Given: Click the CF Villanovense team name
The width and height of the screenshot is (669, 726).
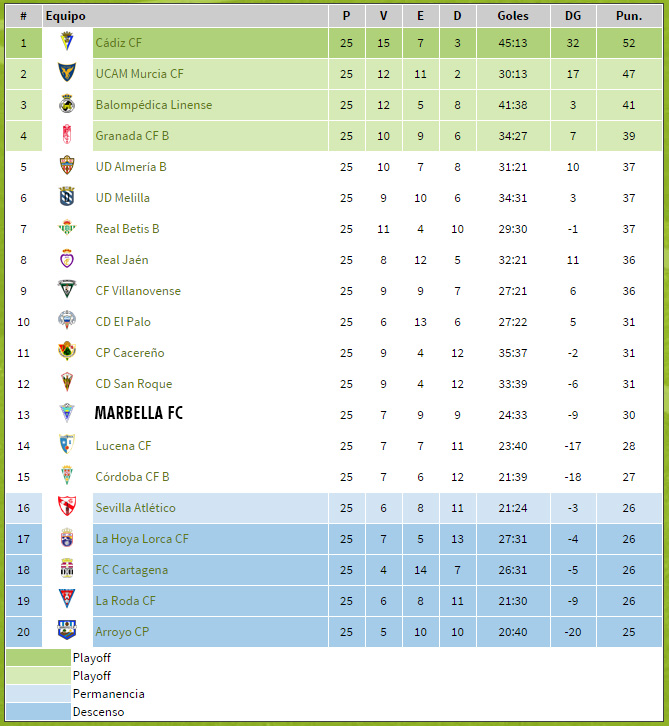Looking at the screenshot, I should click(x=138, y=291).
